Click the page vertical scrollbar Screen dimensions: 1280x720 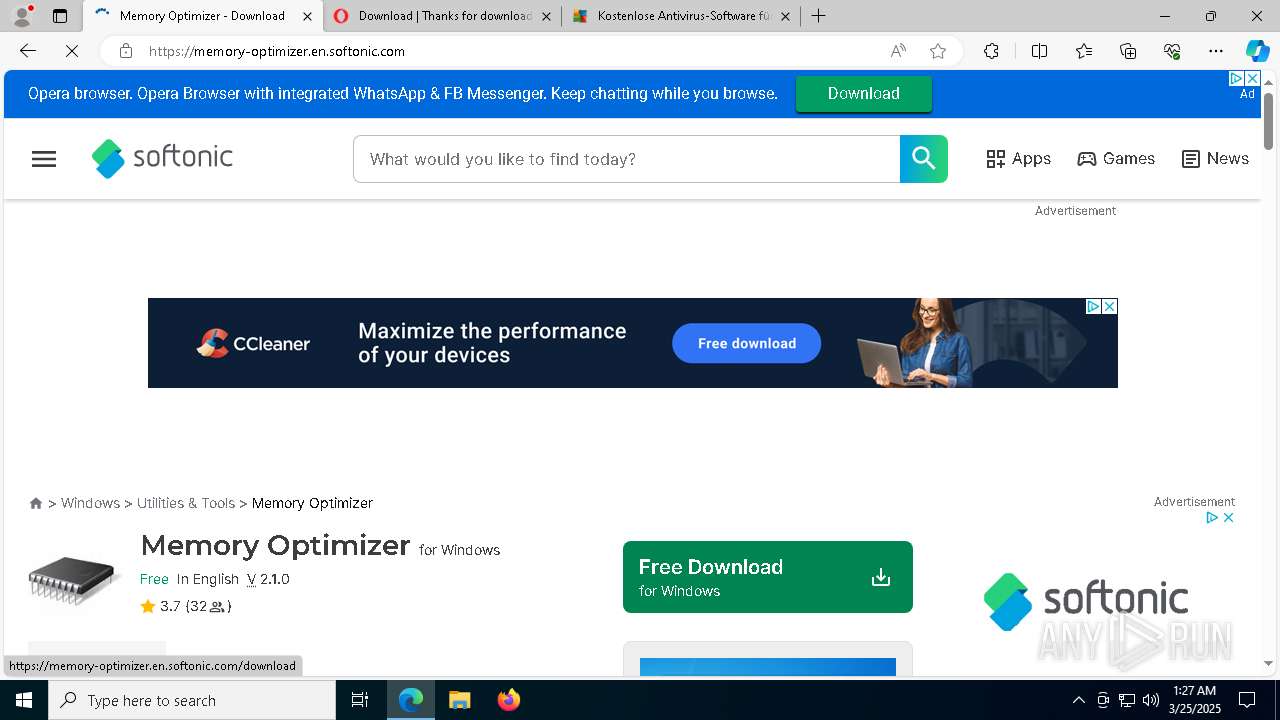[x=1268, y=120]
